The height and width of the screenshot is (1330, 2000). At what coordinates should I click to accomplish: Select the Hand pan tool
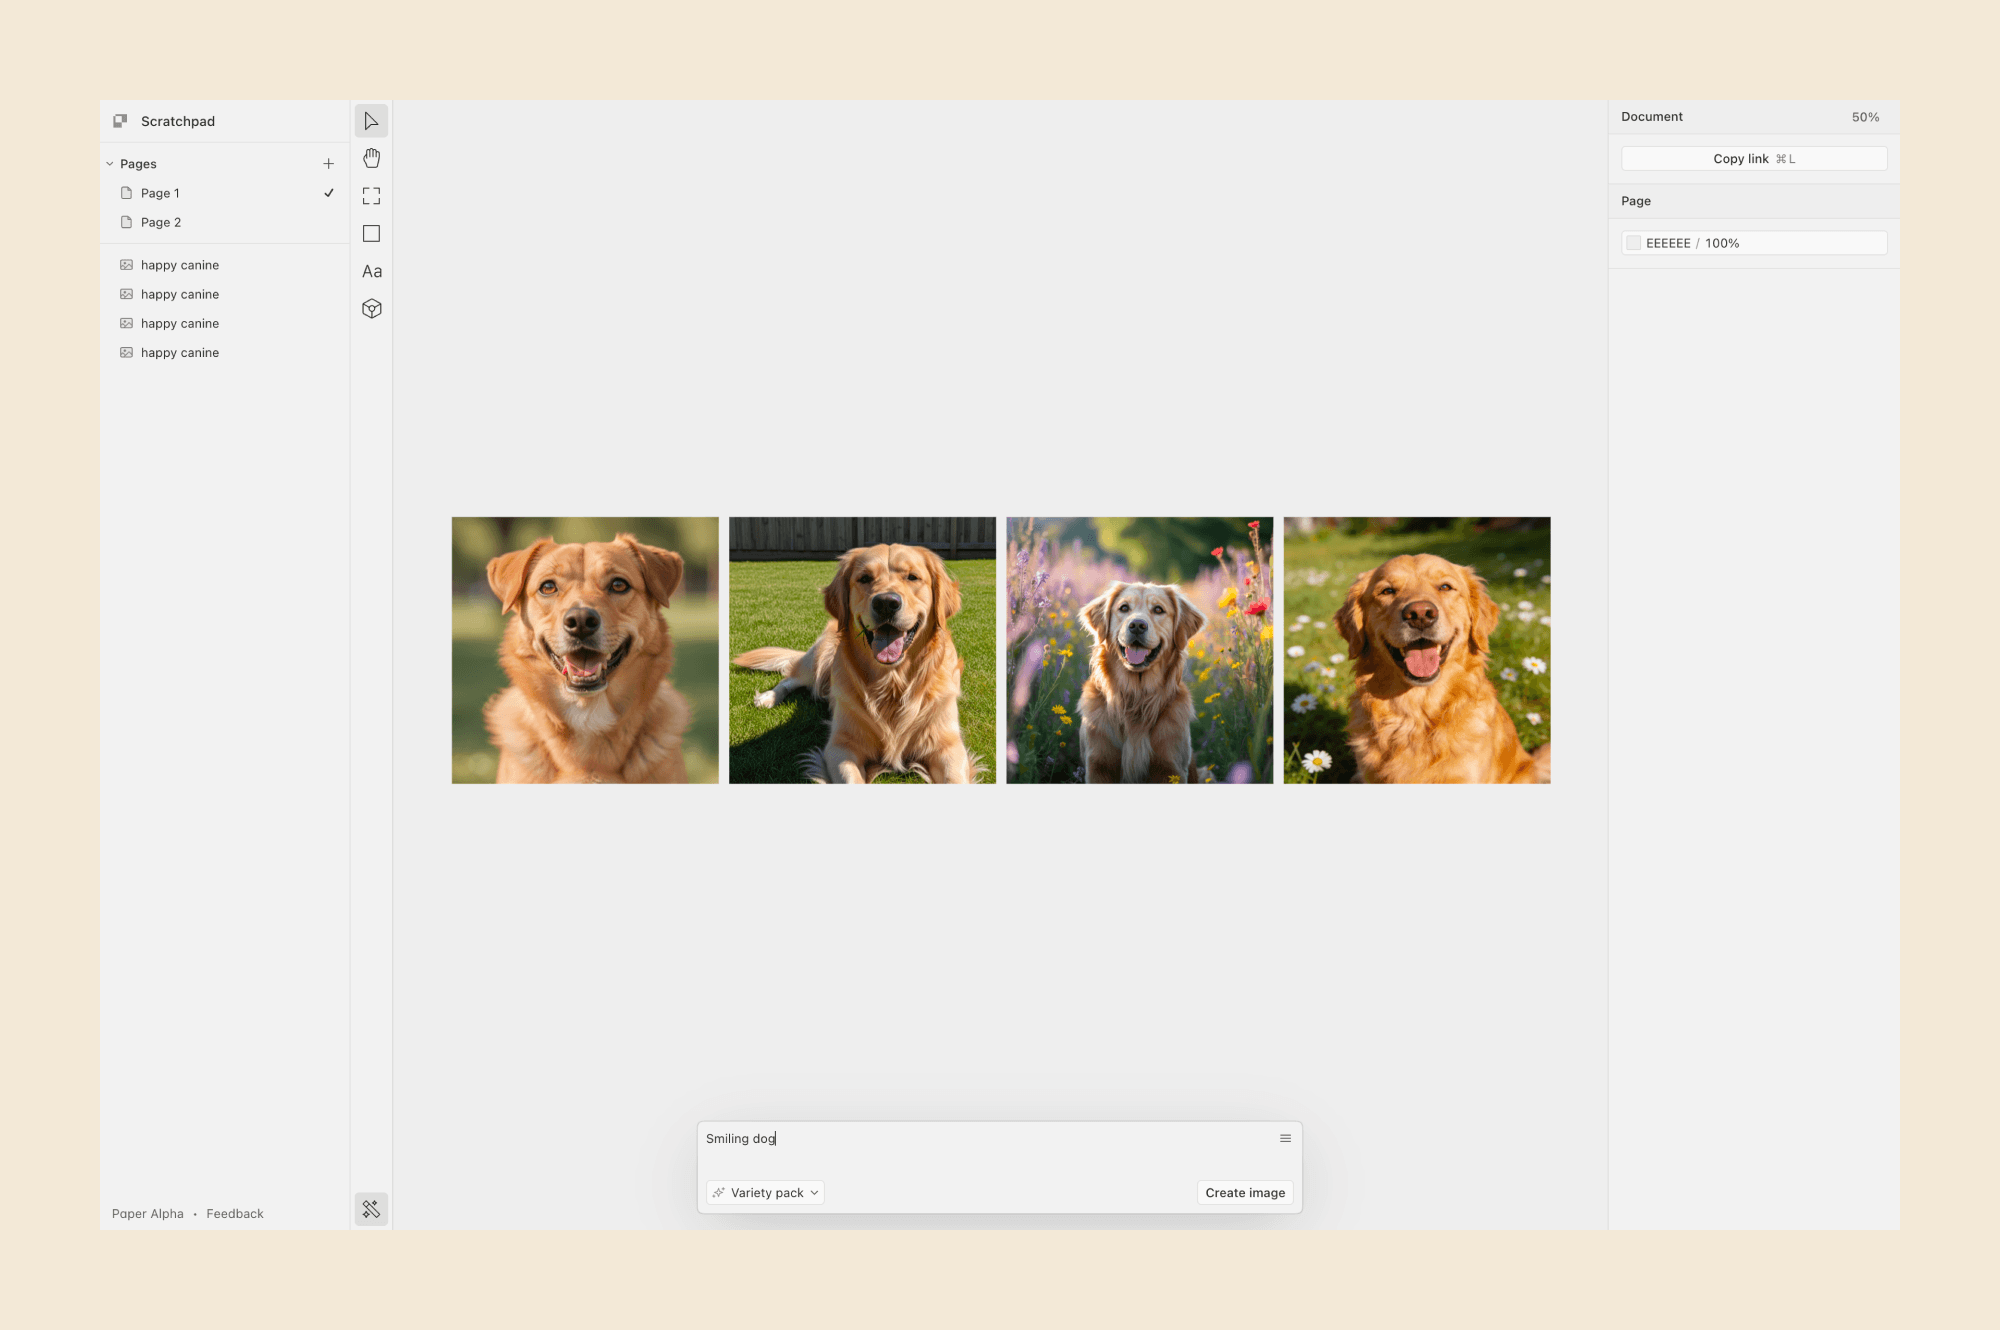[x=371, y=158]
